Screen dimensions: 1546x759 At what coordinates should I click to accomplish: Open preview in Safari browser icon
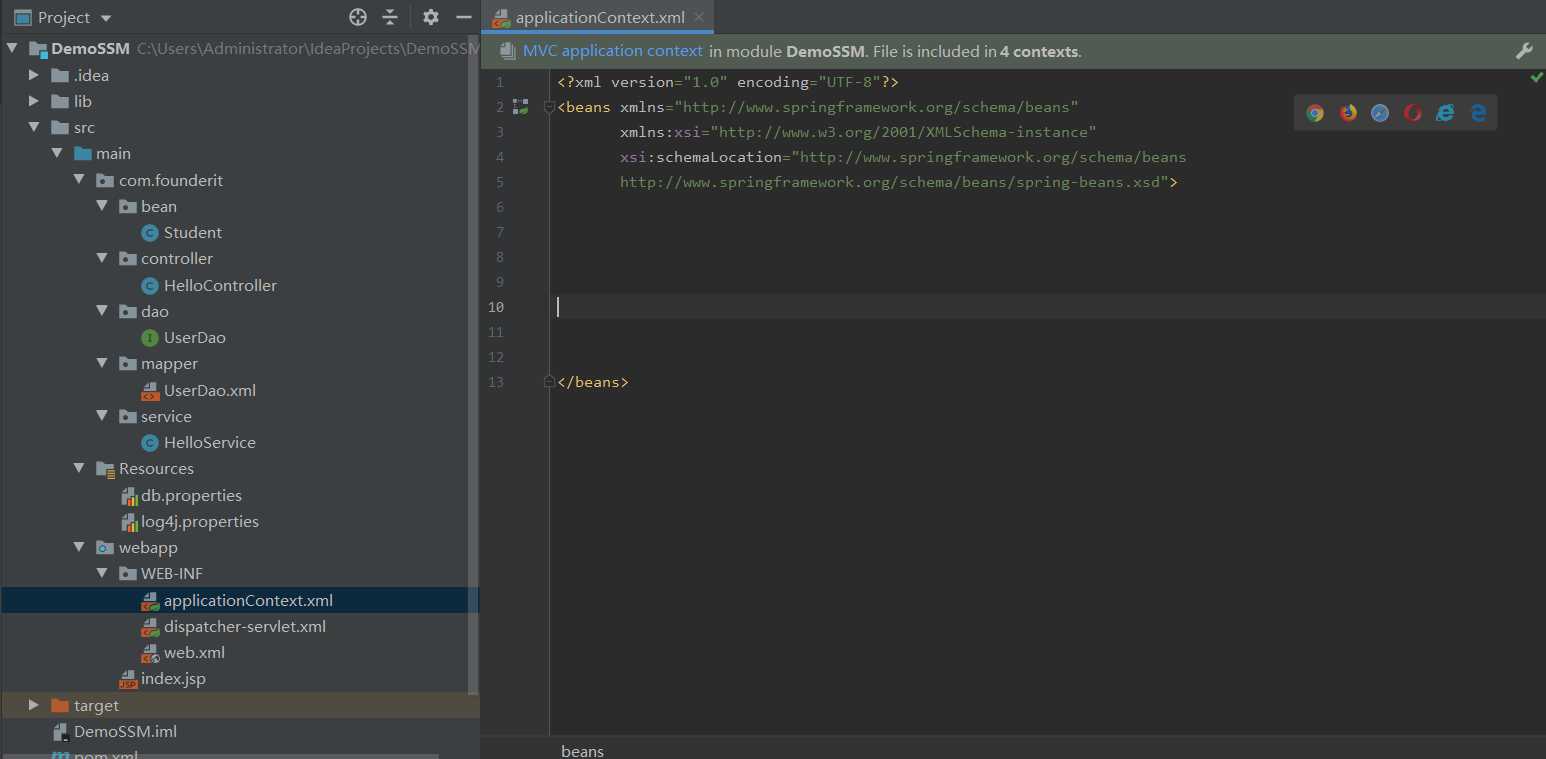click(1380, 113)
